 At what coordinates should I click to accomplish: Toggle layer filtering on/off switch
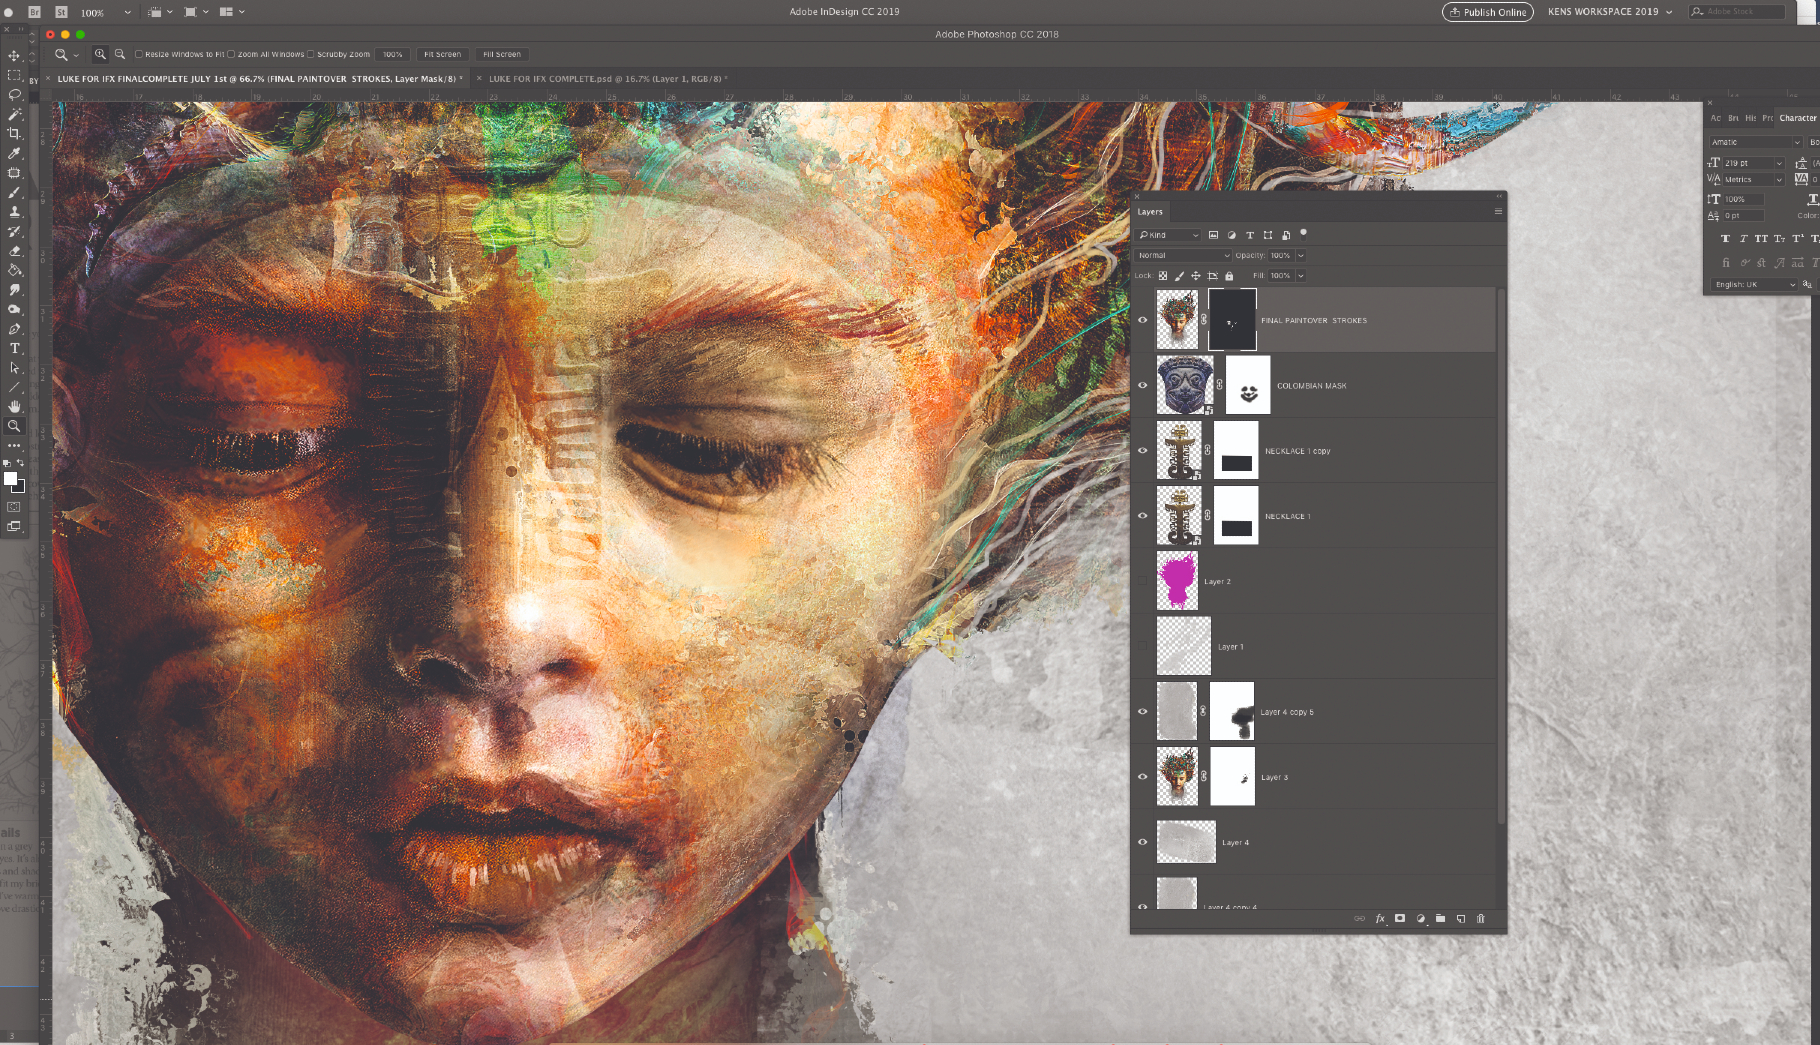(x=1303, y=233)
